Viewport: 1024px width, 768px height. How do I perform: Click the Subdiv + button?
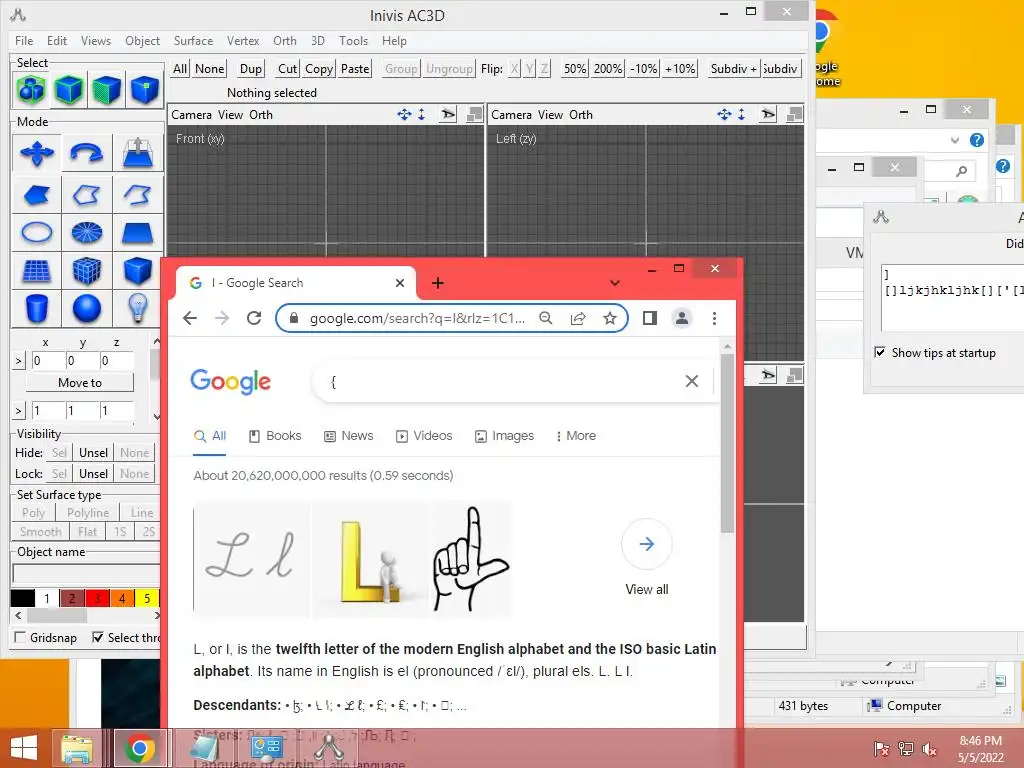tap(733, 69)
